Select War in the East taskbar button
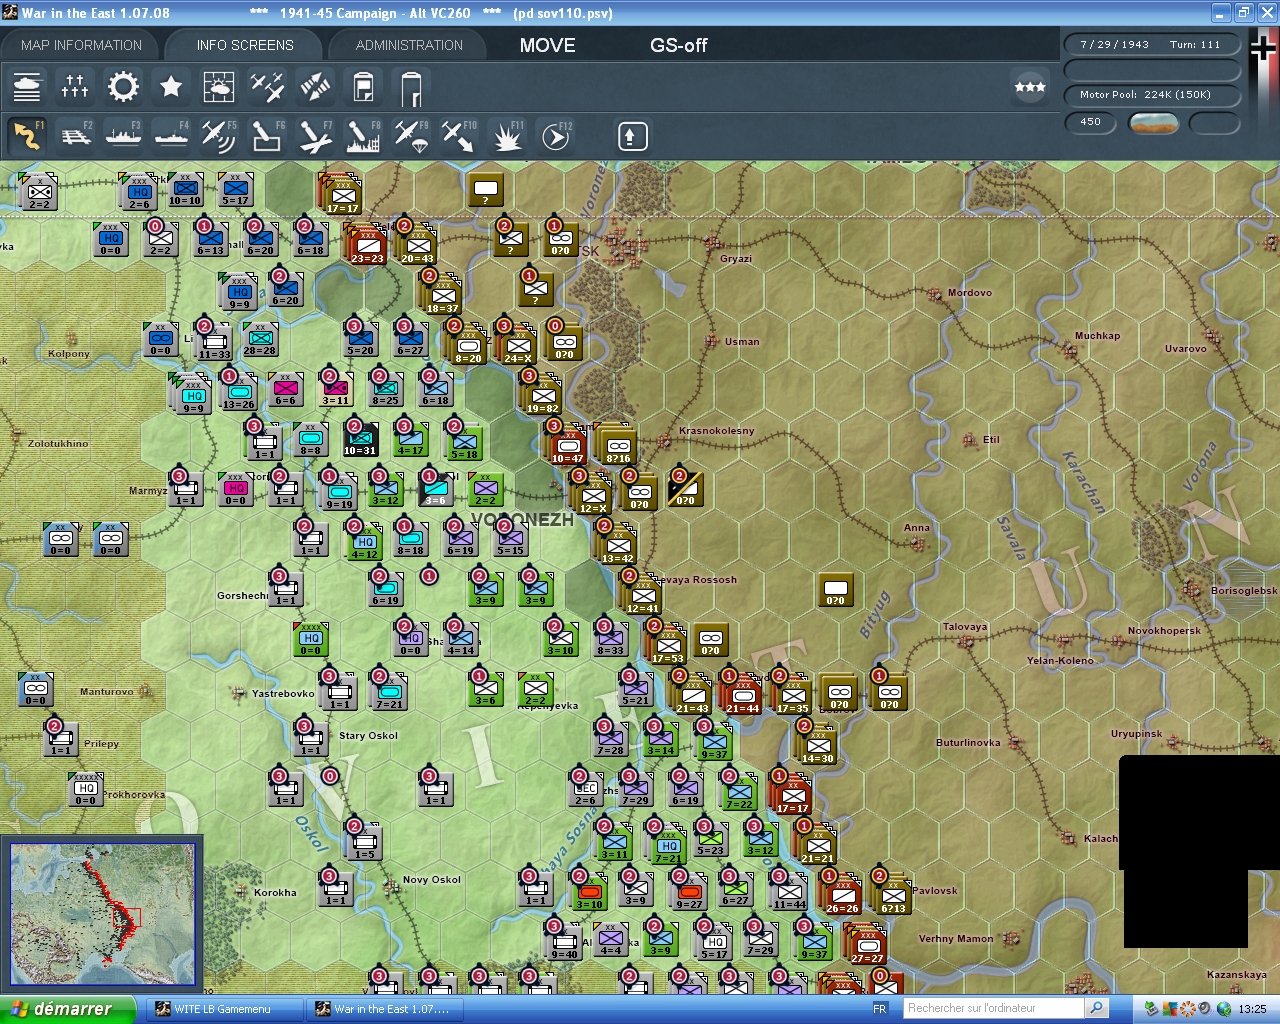This screenshot has width=1280, height=1024. coord(383,1009)
